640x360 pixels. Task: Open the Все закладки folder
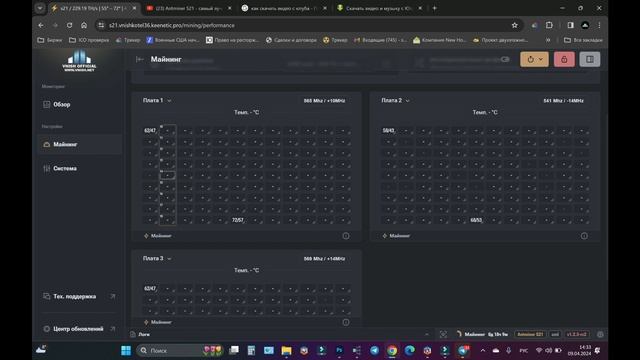click(x=583, y=40)
